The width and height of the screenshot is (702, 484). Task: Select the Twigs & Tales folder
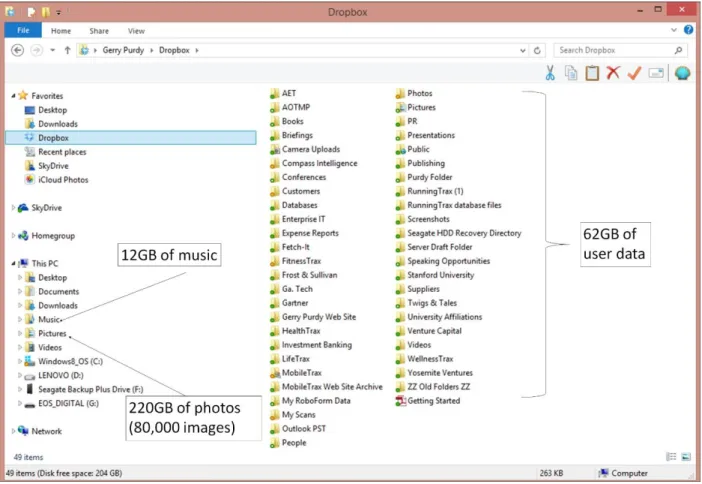426,303
